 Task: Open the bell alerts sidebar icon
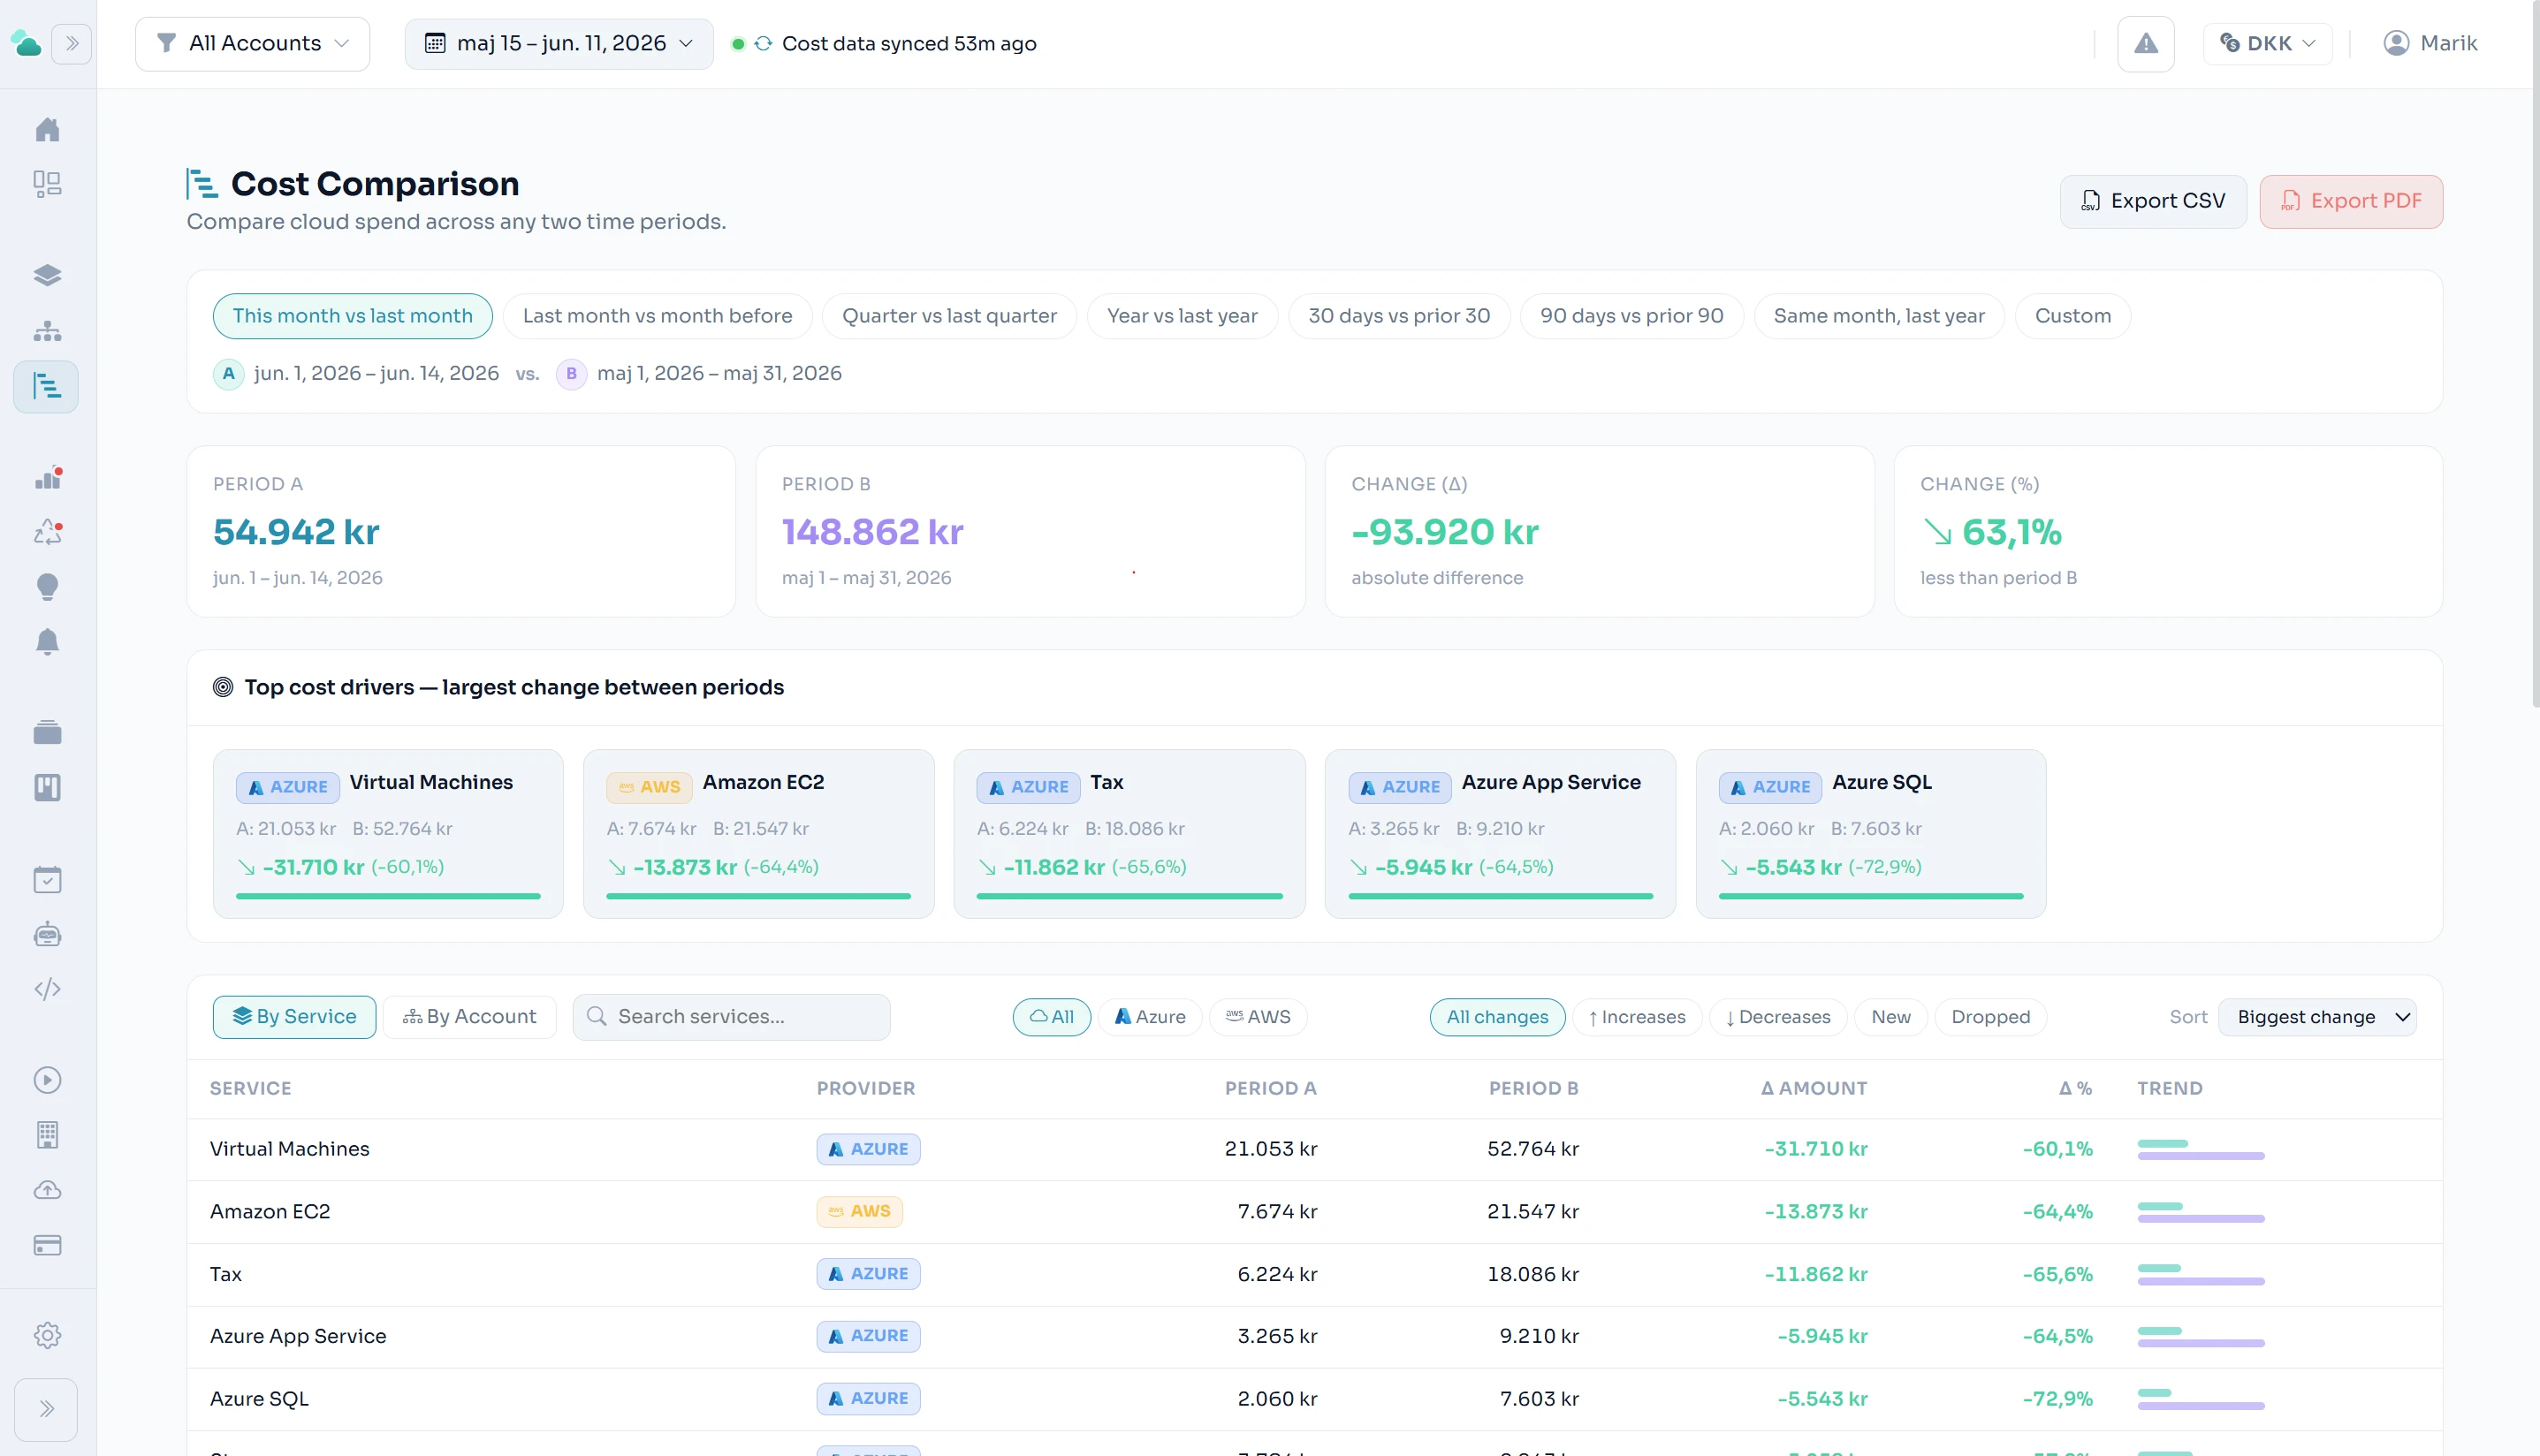[x=47, y=641]
